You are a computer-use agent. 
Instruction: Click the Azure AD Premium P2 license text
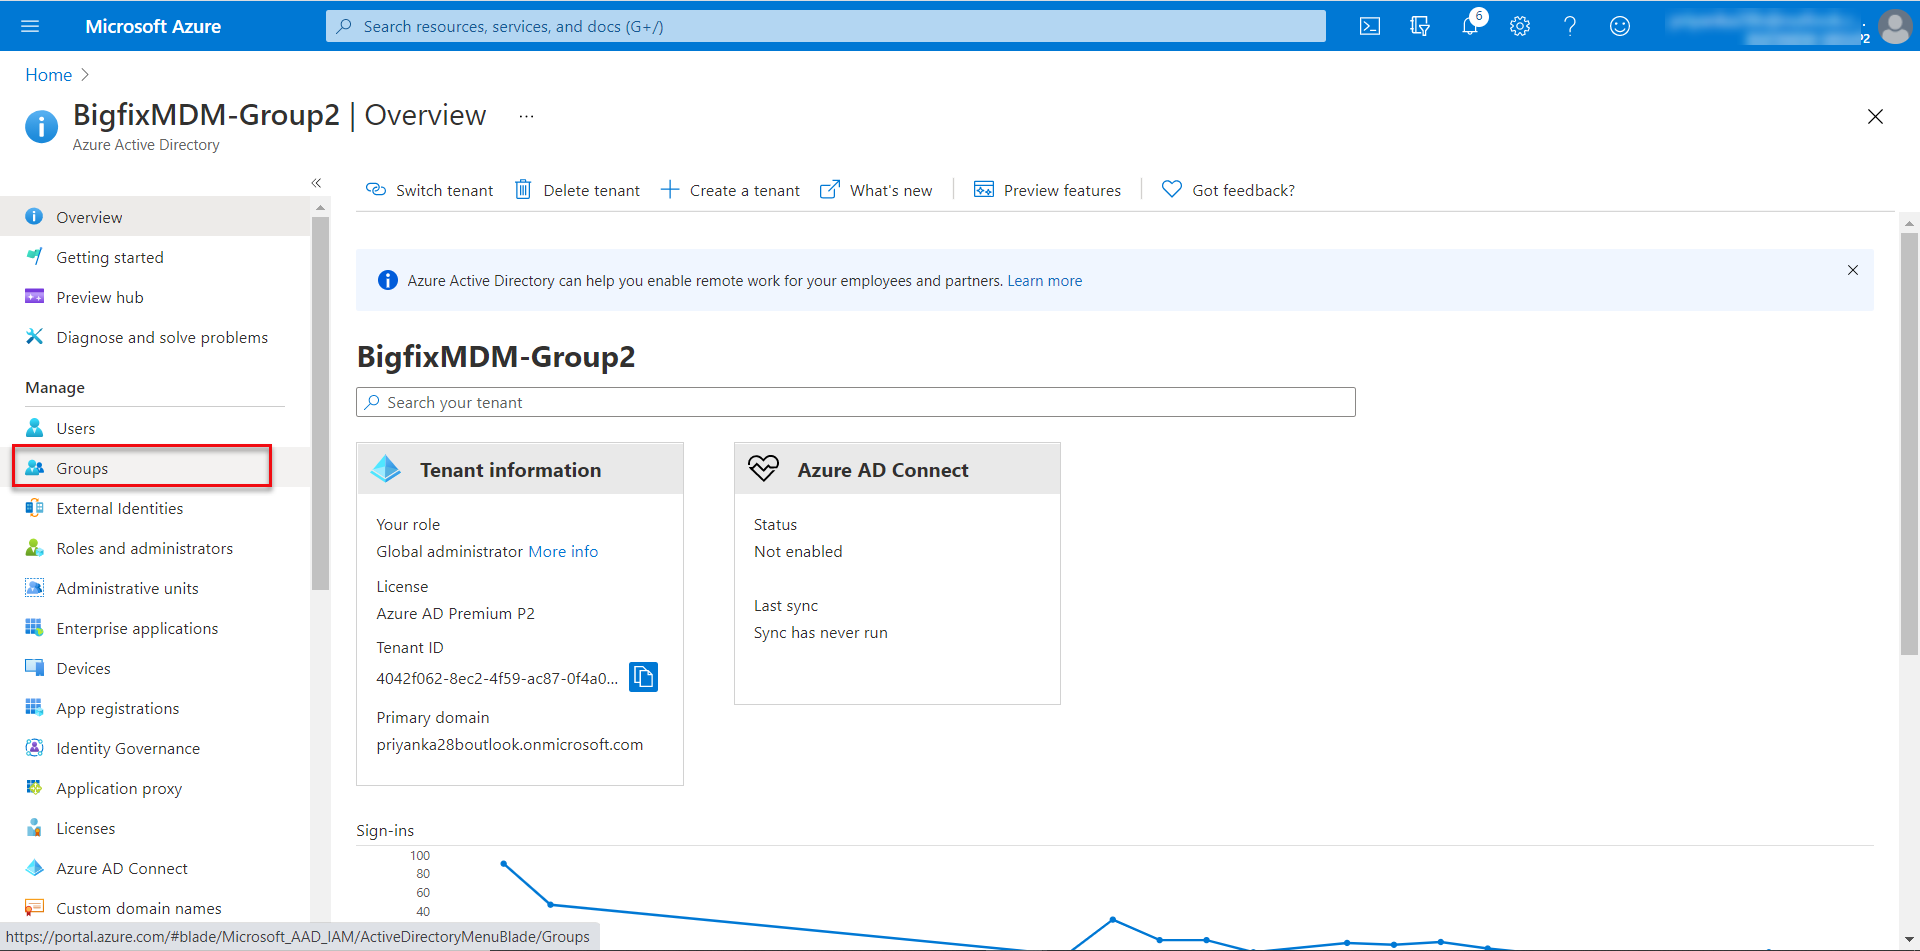[x=455, y=613]
